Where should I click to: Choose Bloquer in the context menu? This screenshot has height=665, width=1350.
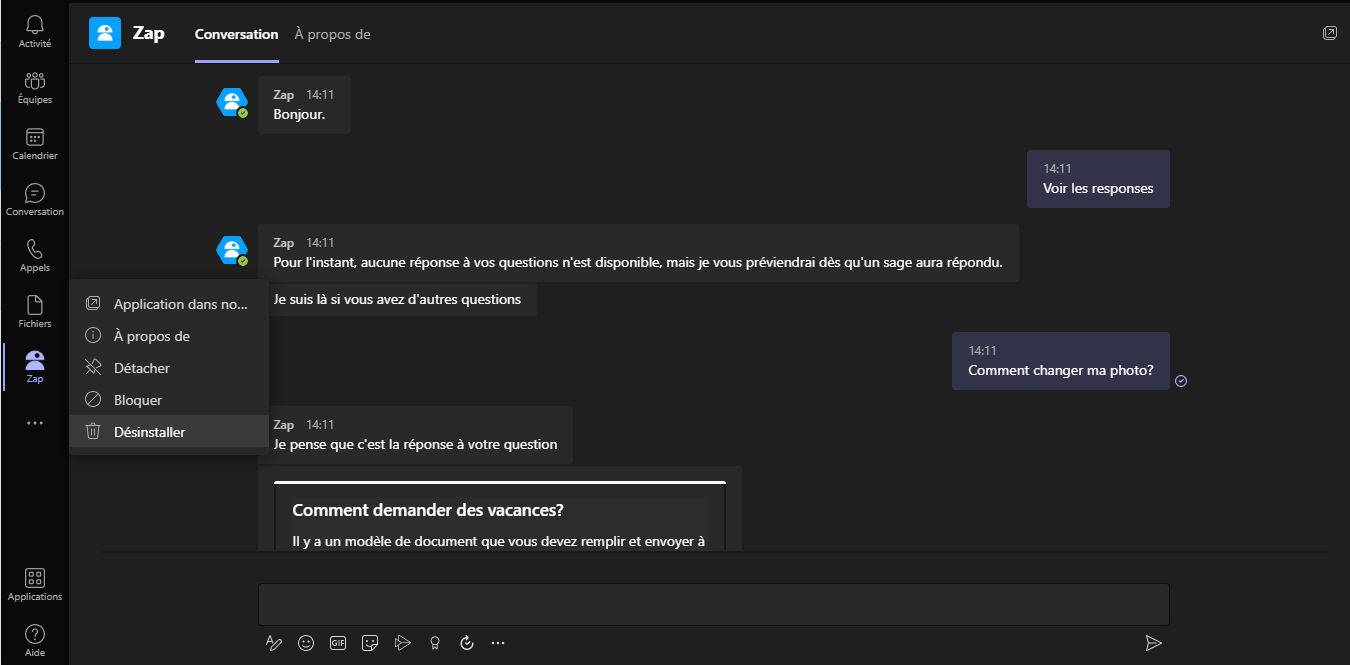pos(169,400)
